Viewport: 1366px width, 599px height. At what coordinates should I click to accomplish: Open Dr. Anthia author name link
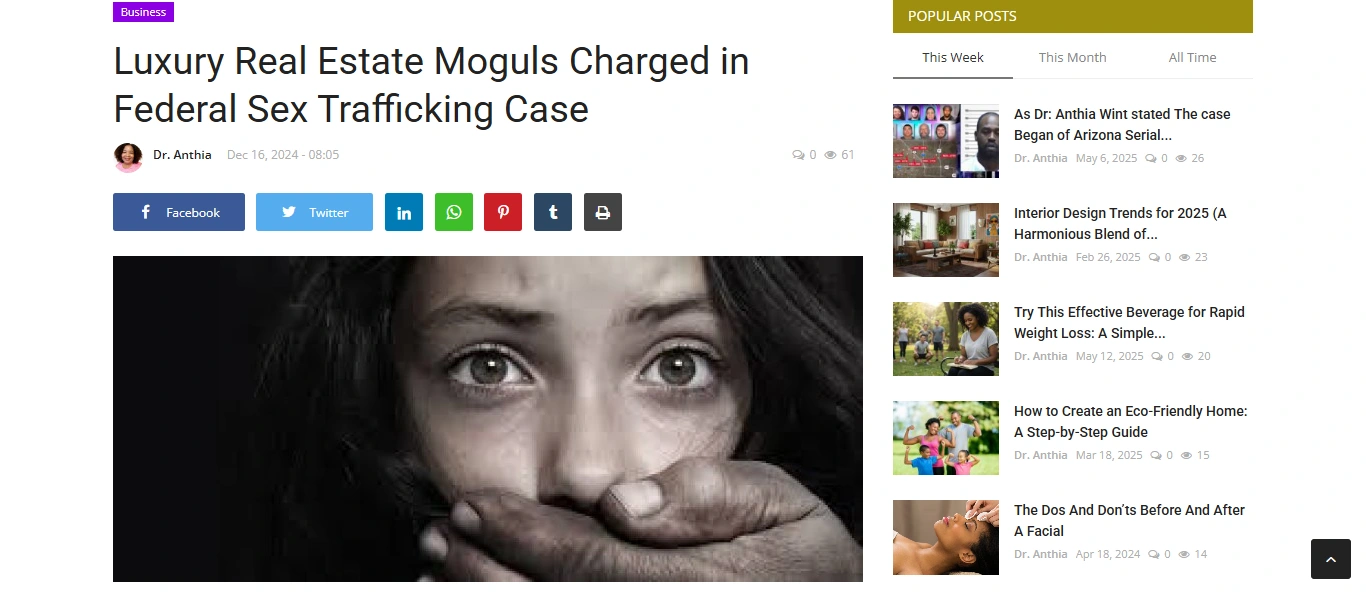pos(182,155)
